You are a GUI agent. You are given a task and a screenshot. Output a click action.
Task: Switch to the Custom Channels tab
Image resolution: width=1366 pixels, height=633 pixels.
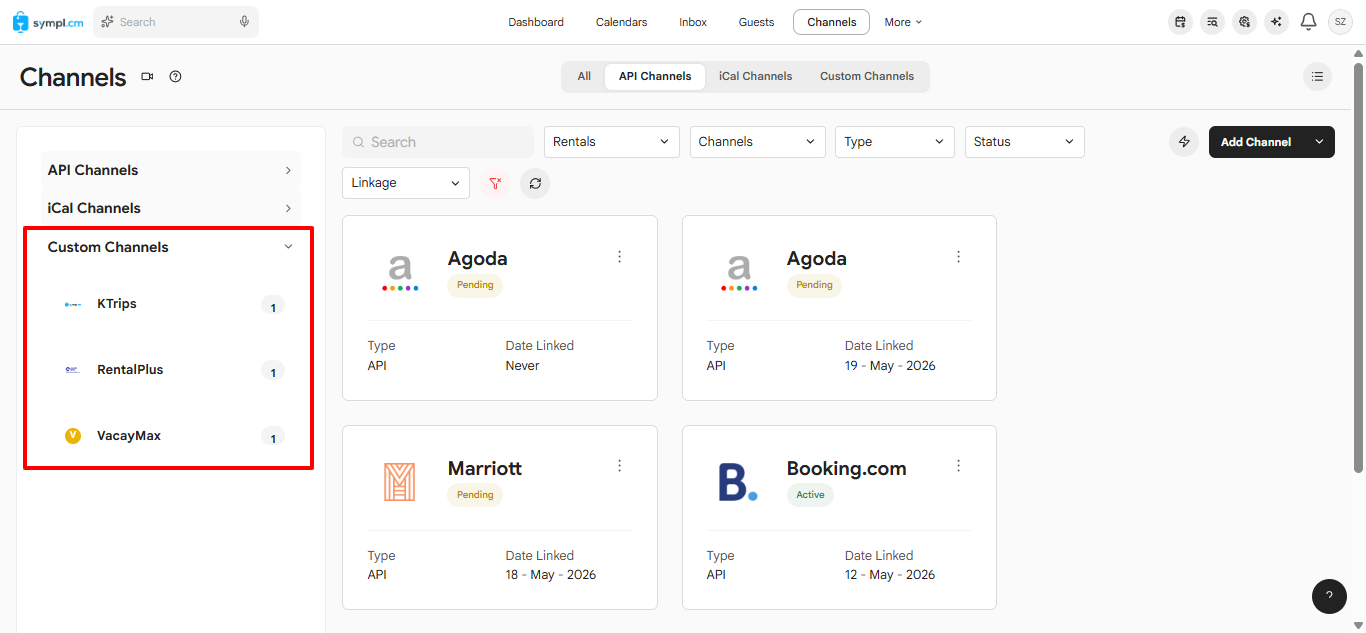pyautogui.click(x=867, y=76)
